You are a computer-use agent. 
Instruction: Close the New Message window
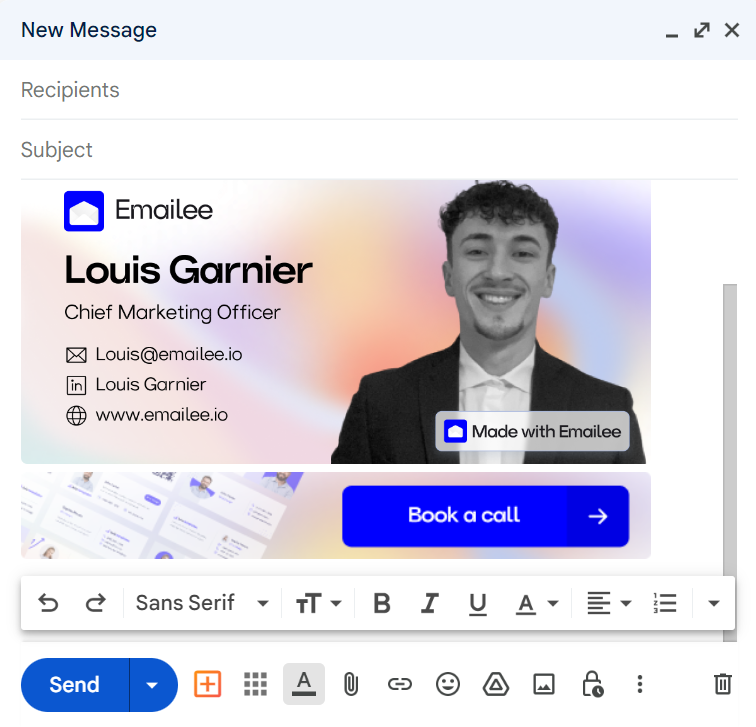point(732,30)
